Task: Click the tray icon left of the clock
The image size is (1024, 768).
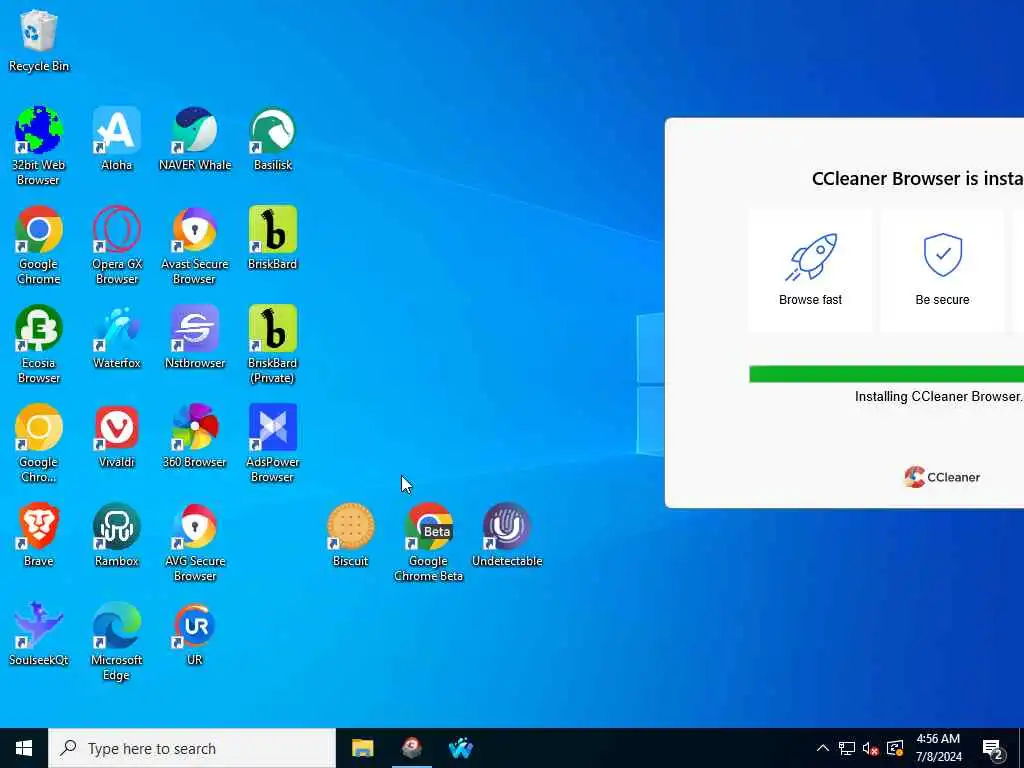Action: 895,748
